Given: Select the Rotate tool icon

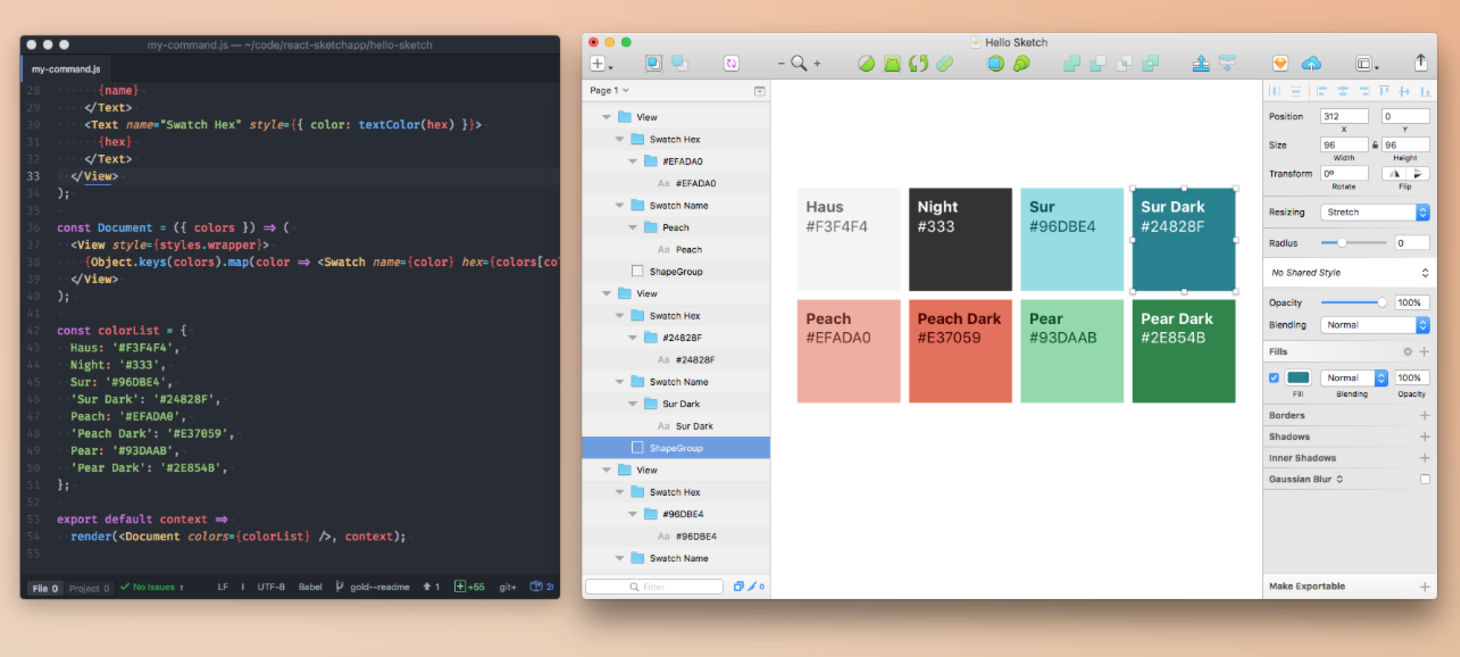Looking at the screenshot, I should [918, 63].
